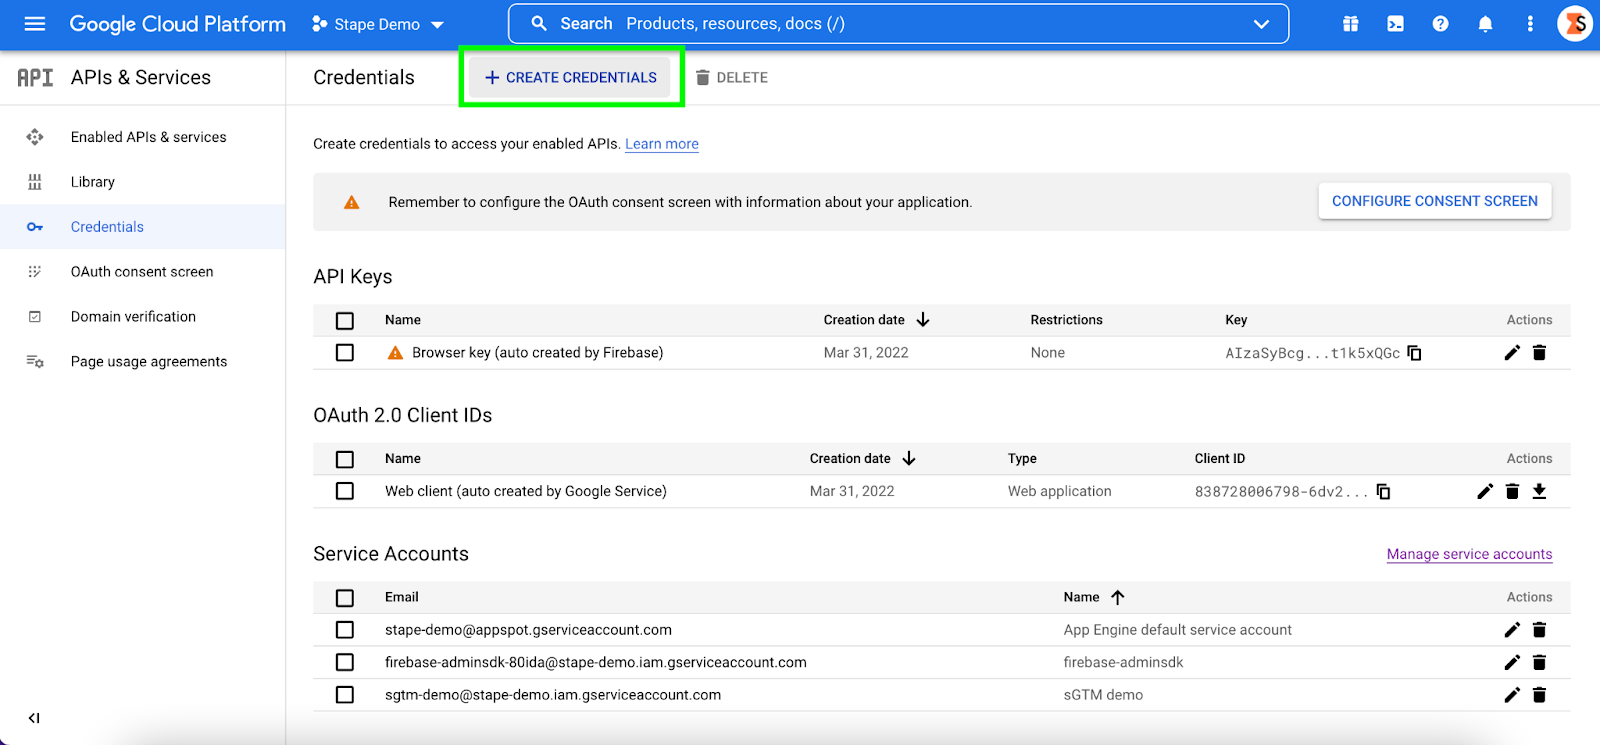Open the three-dot settings menu in header
The width and height of the screenshot is (1600, 745).
(x=1530, y=24)
